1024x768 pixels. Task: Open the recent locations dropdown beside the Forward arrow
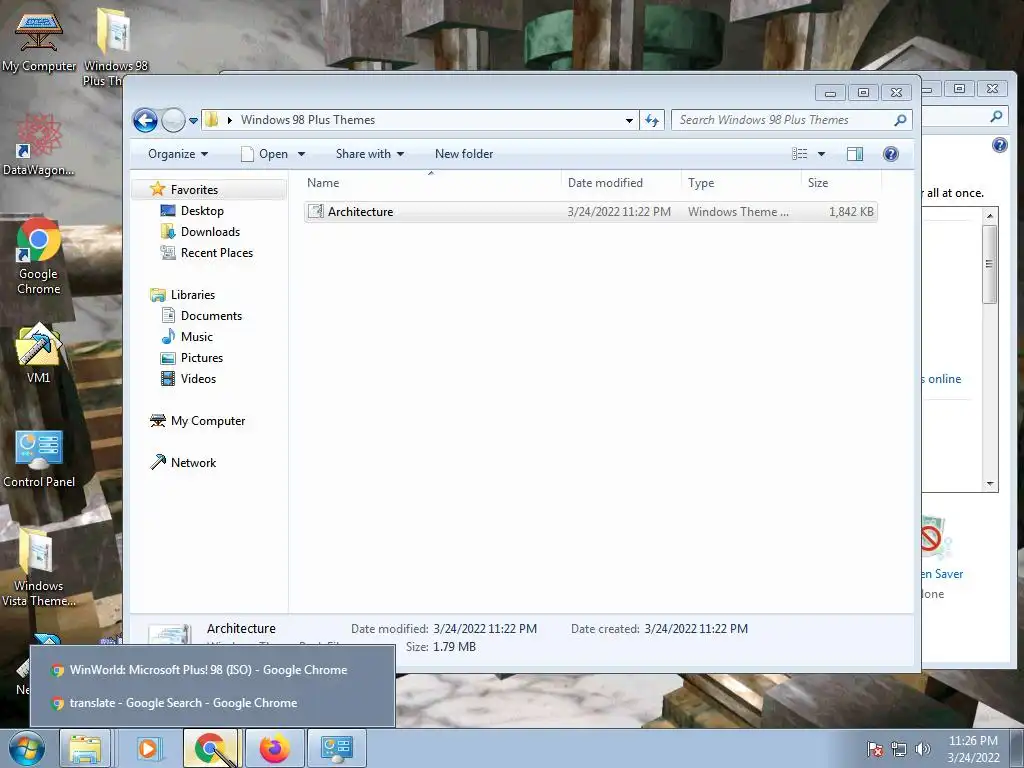[193, 121]
